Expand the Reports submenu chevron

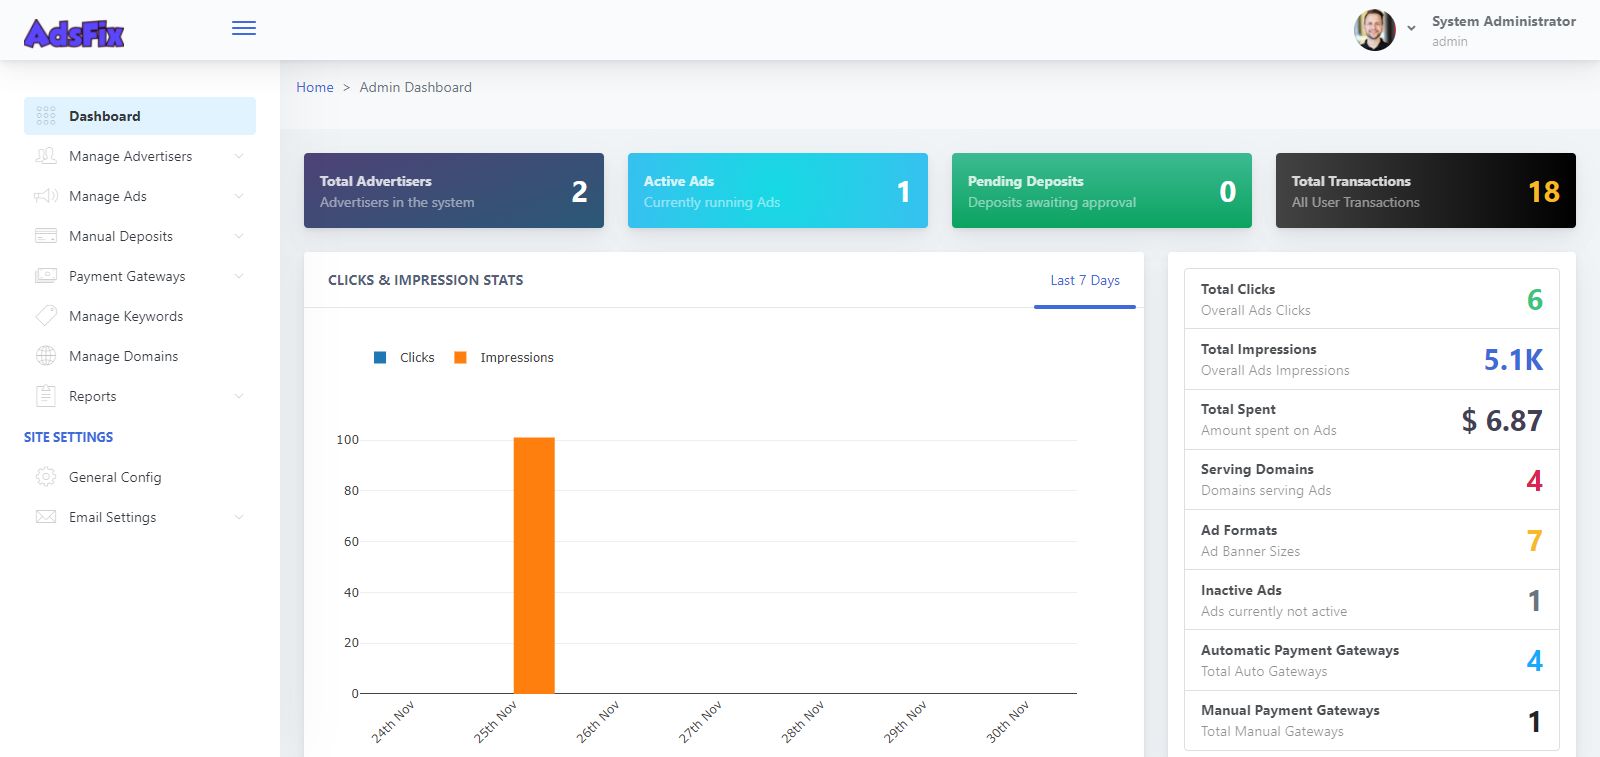click(238, 396)
